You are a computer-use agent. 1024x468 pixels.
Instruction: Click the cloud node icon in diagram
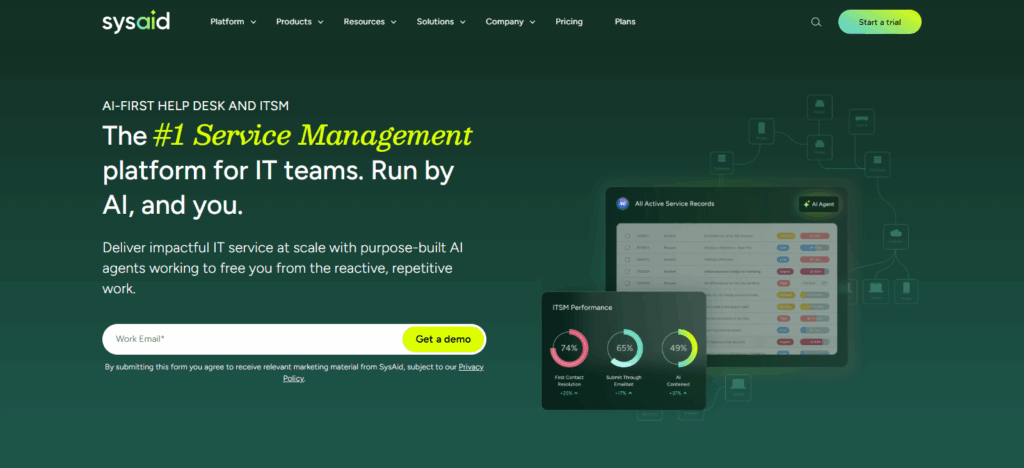895,236
